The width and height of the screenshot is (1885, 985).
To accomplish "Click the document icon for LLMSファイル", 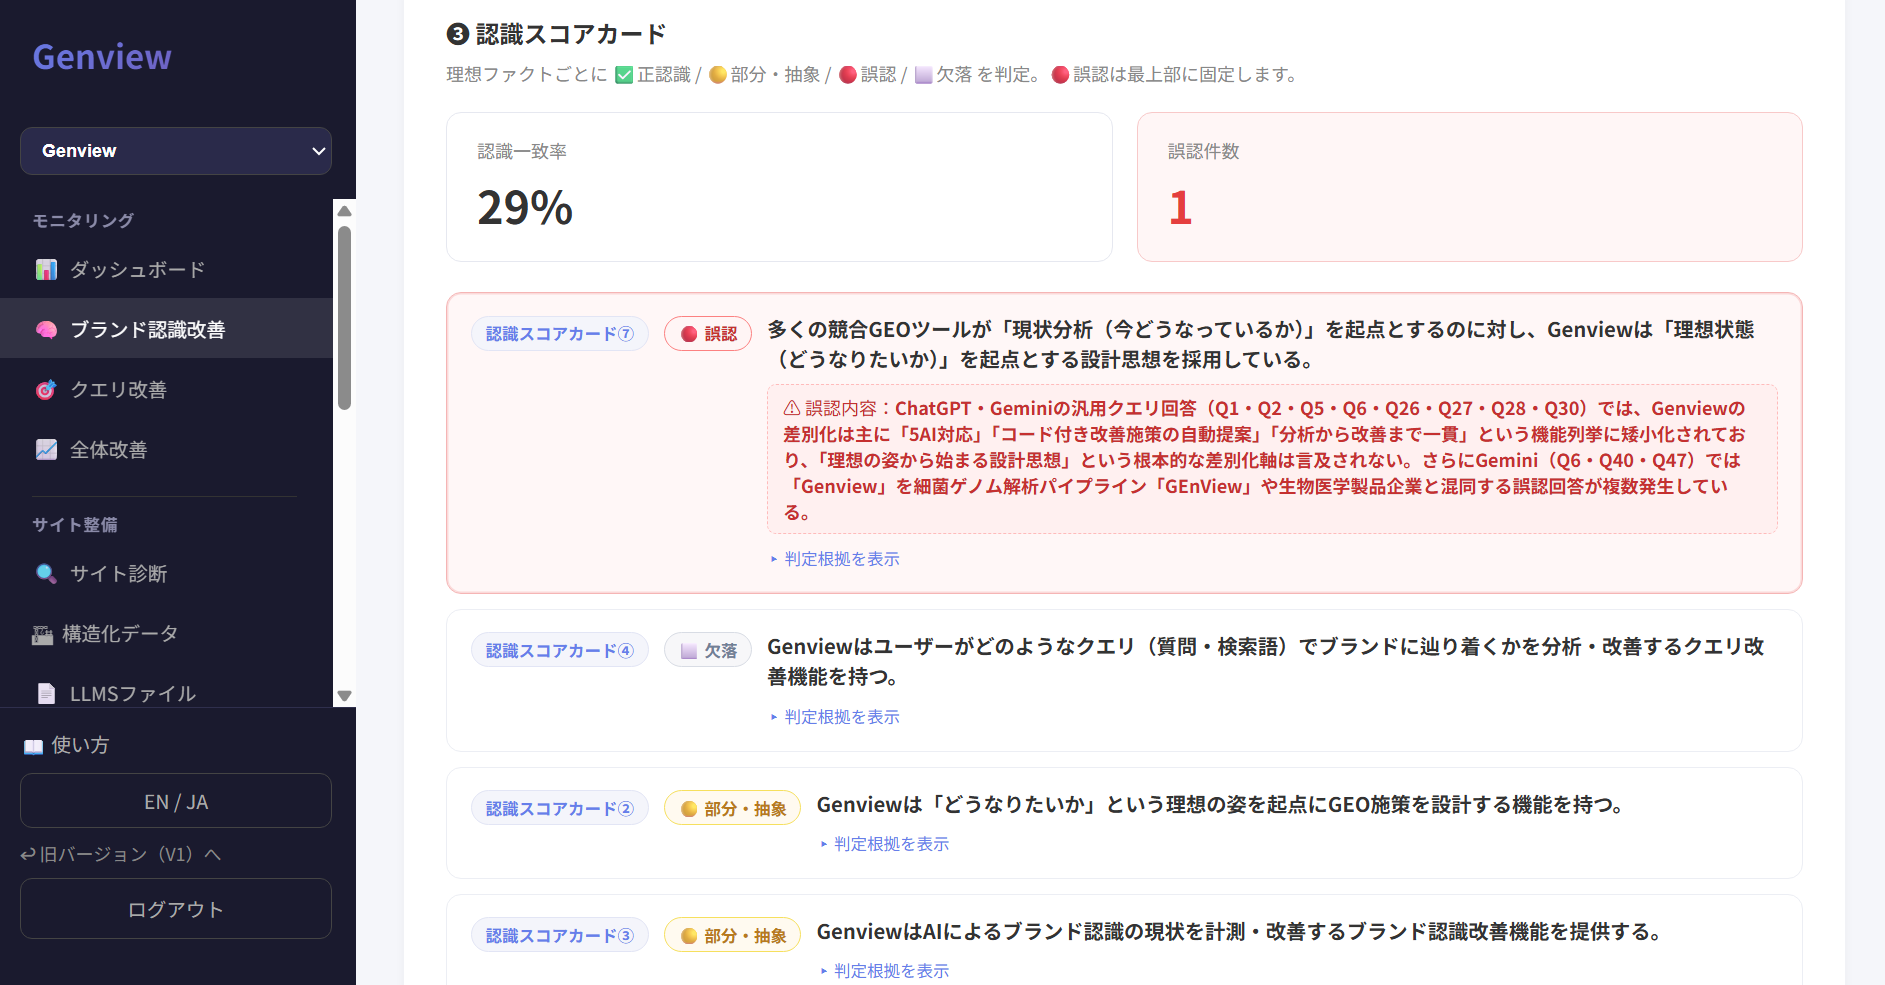I will (46, 694).
